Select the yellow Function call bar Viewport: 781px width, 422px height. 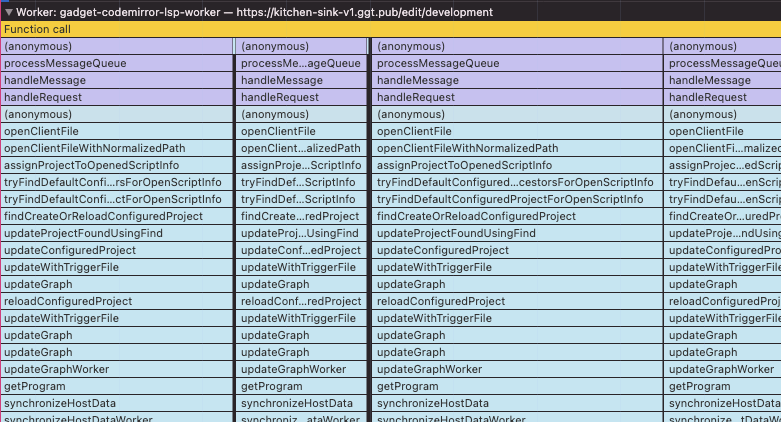[x=390, y=29]
